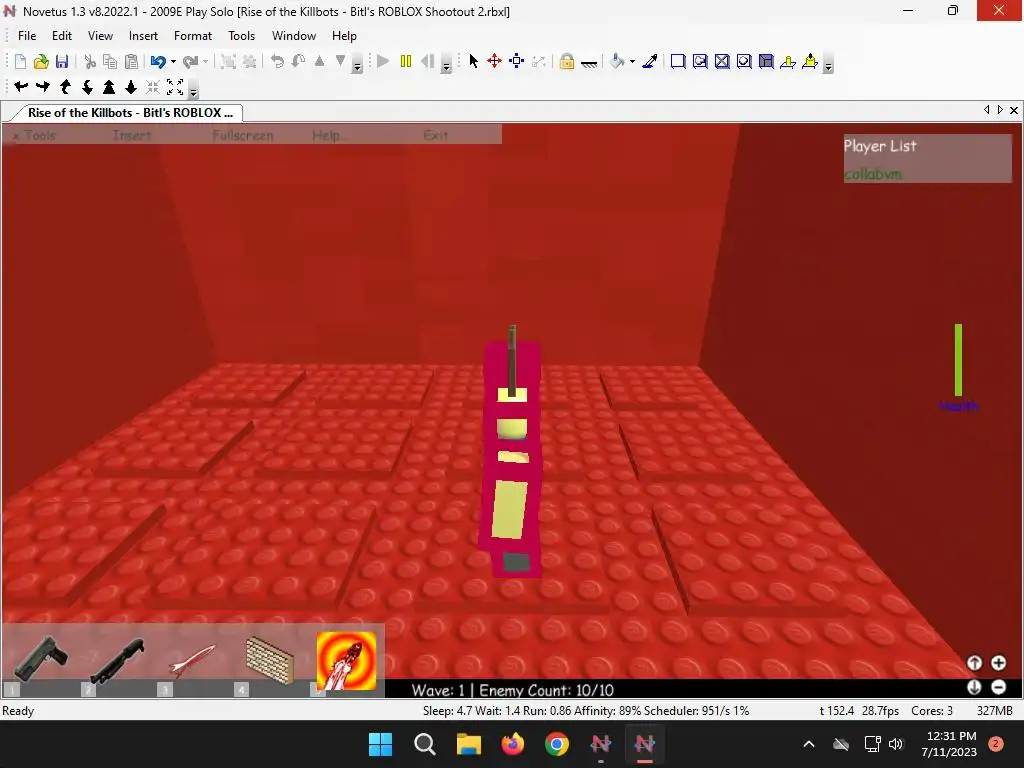Click the in-game Fullscreen button
Viewport: 1024px width, 768px height.
pos(243,135)
